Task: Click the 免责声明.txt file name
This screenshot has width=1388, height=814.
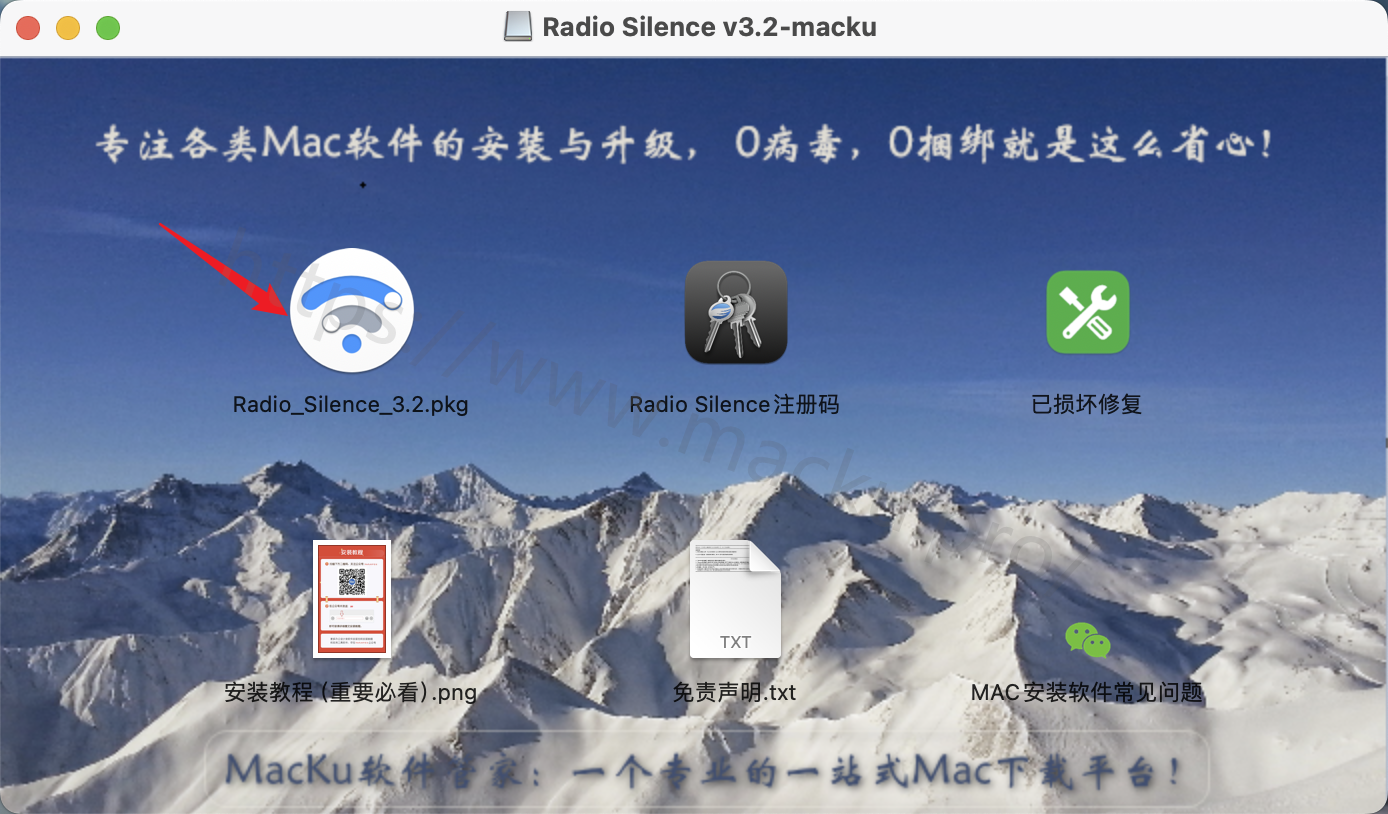Action: (x=735, y=692)
